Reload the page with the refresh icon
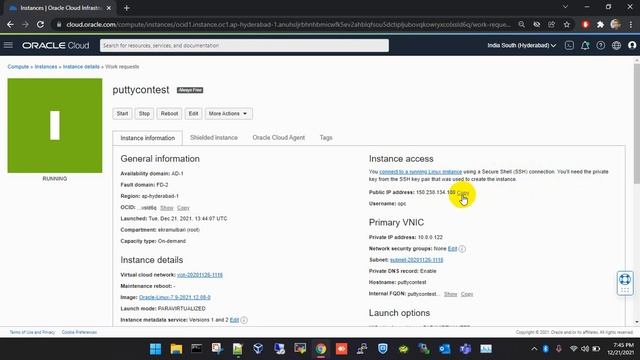 (40, 24)
